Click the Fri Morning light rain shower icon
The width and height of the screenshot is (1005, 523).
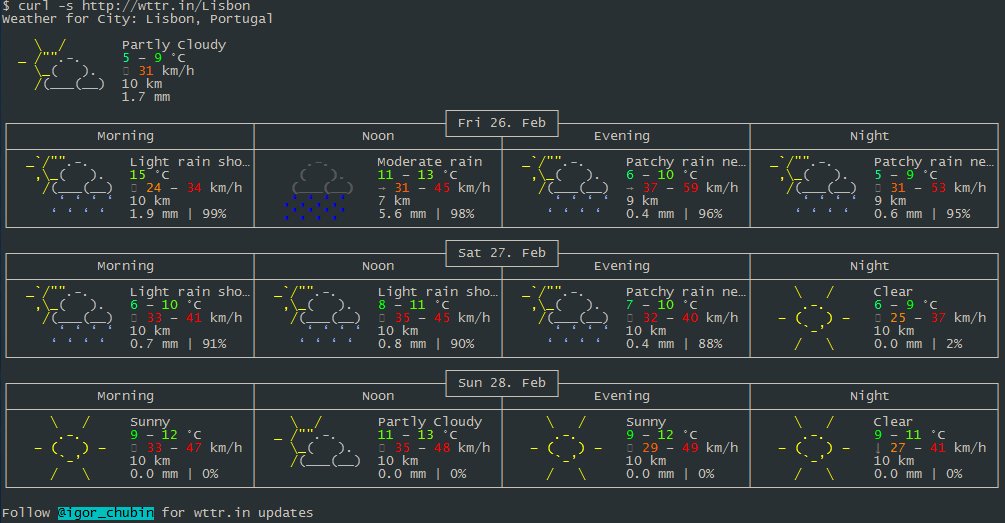(69, 184)
